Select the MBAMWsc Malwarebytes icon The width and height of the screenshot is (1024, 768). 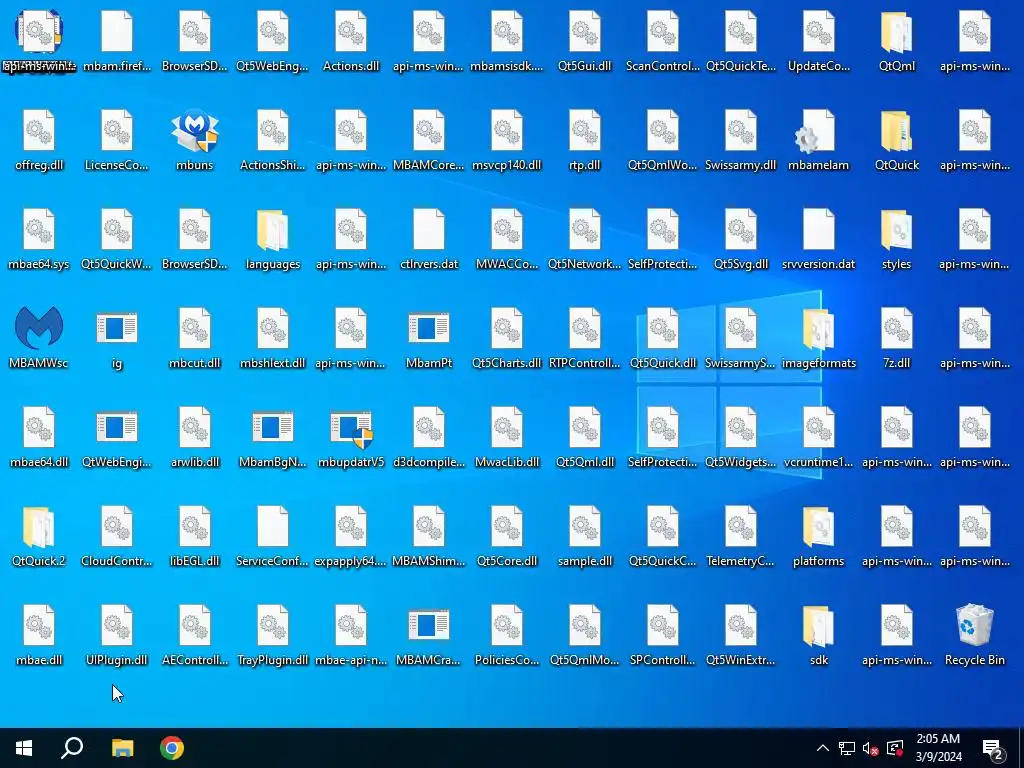(39, 328)
